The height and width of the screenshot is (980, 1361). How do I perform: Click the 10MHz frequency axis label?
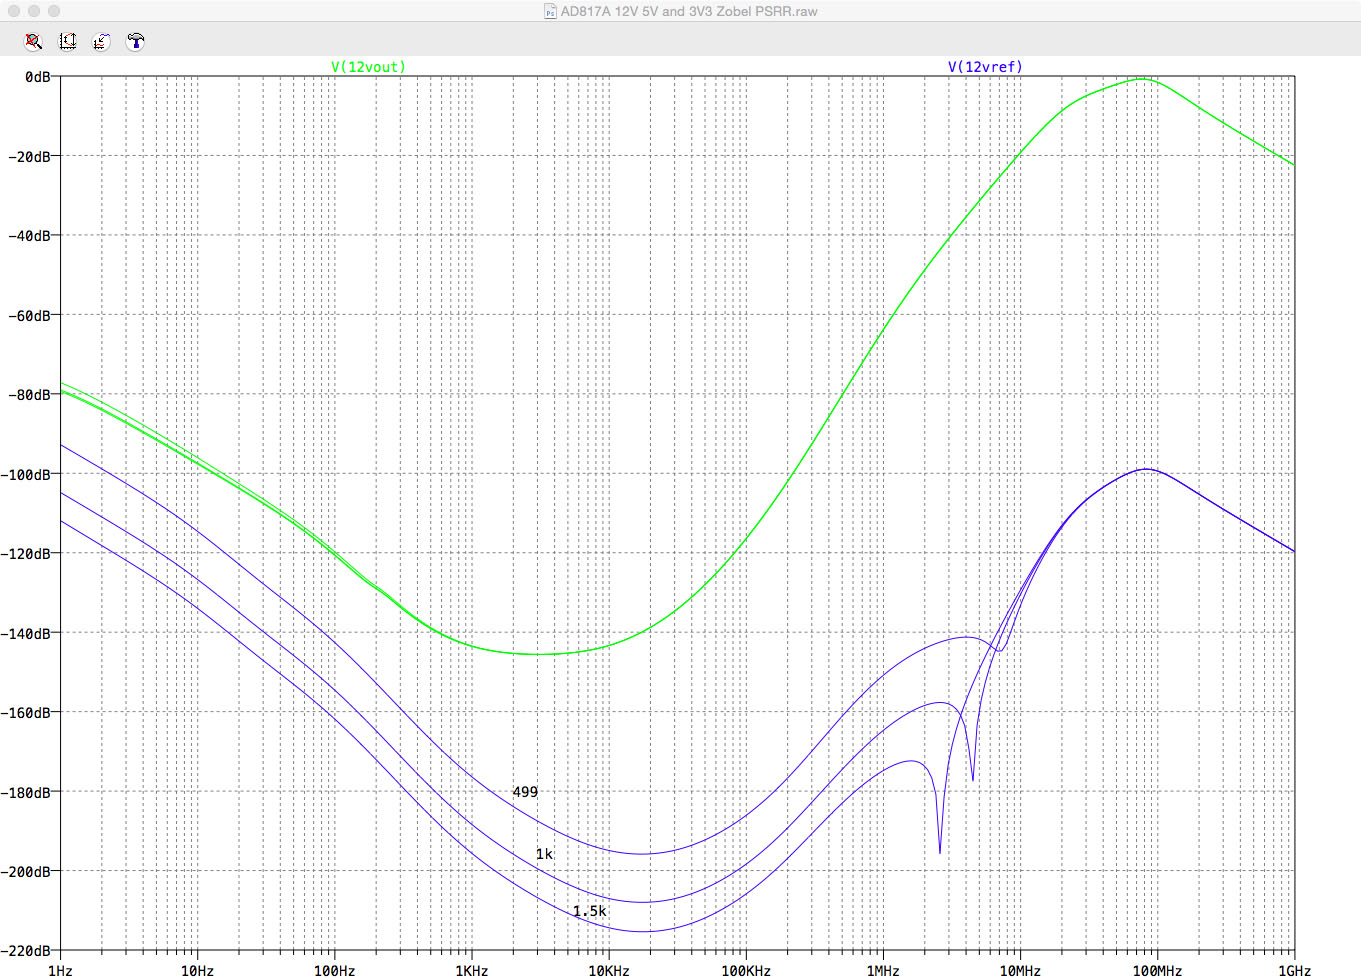tap(1020, 971)
